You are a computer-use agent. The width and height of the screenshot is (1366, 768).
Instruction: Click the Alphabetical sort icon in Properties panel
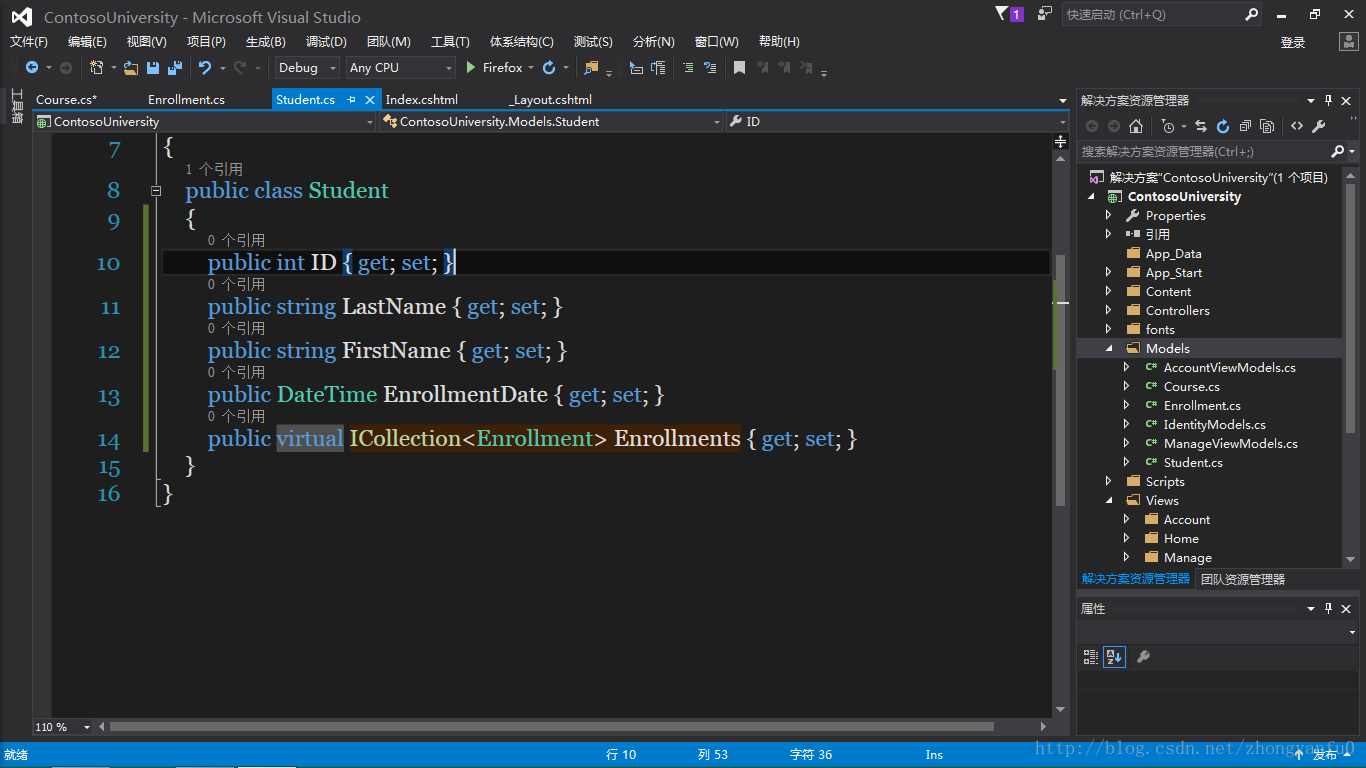tap(1114, 657)
